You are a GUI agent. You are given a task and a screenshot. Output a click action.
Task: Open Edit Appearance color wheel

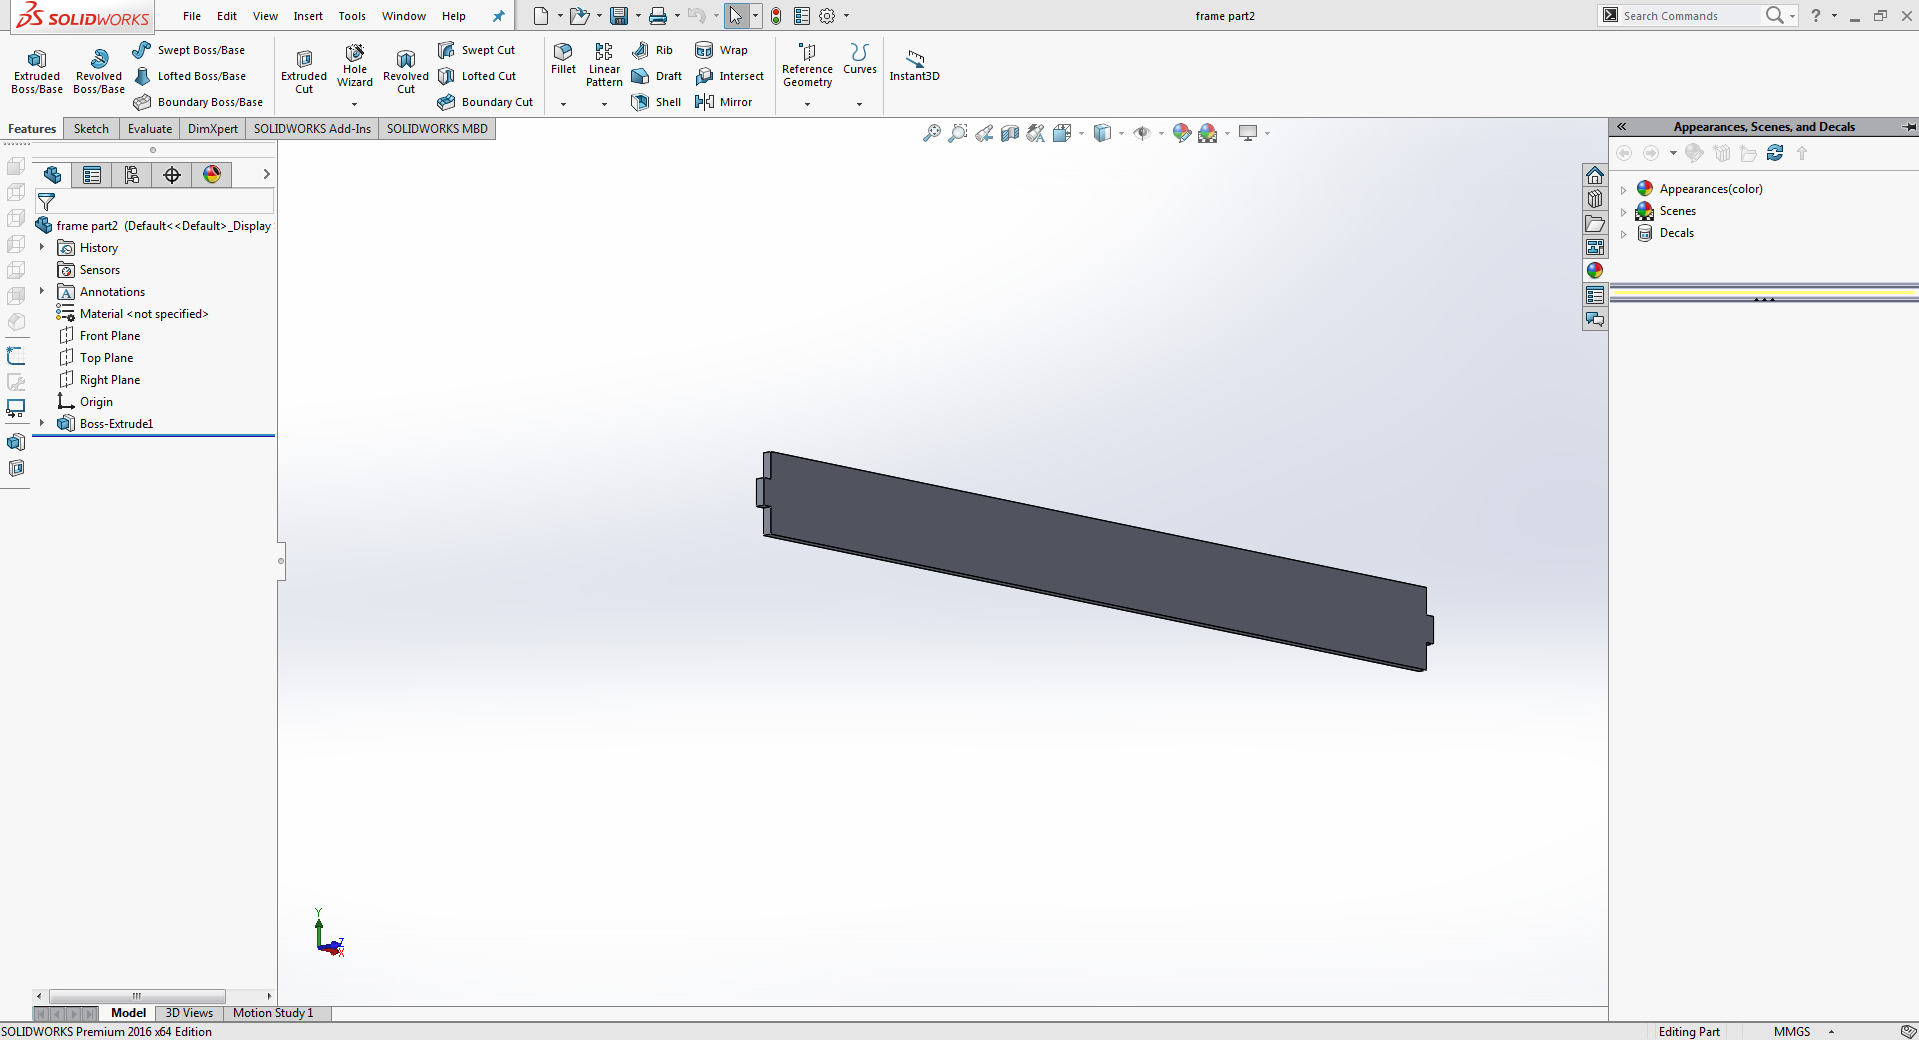1181,133
